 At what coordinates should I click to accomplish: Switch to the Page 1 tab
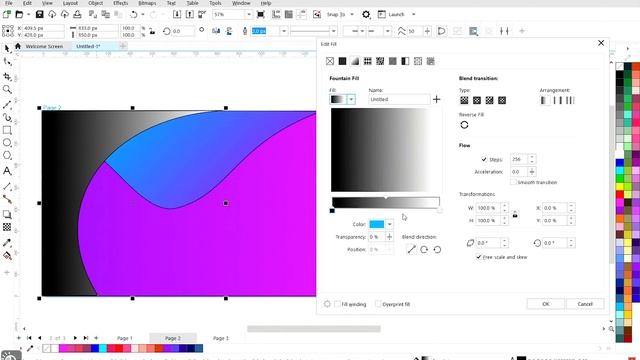pyautogui.click(x=125, y=338)
